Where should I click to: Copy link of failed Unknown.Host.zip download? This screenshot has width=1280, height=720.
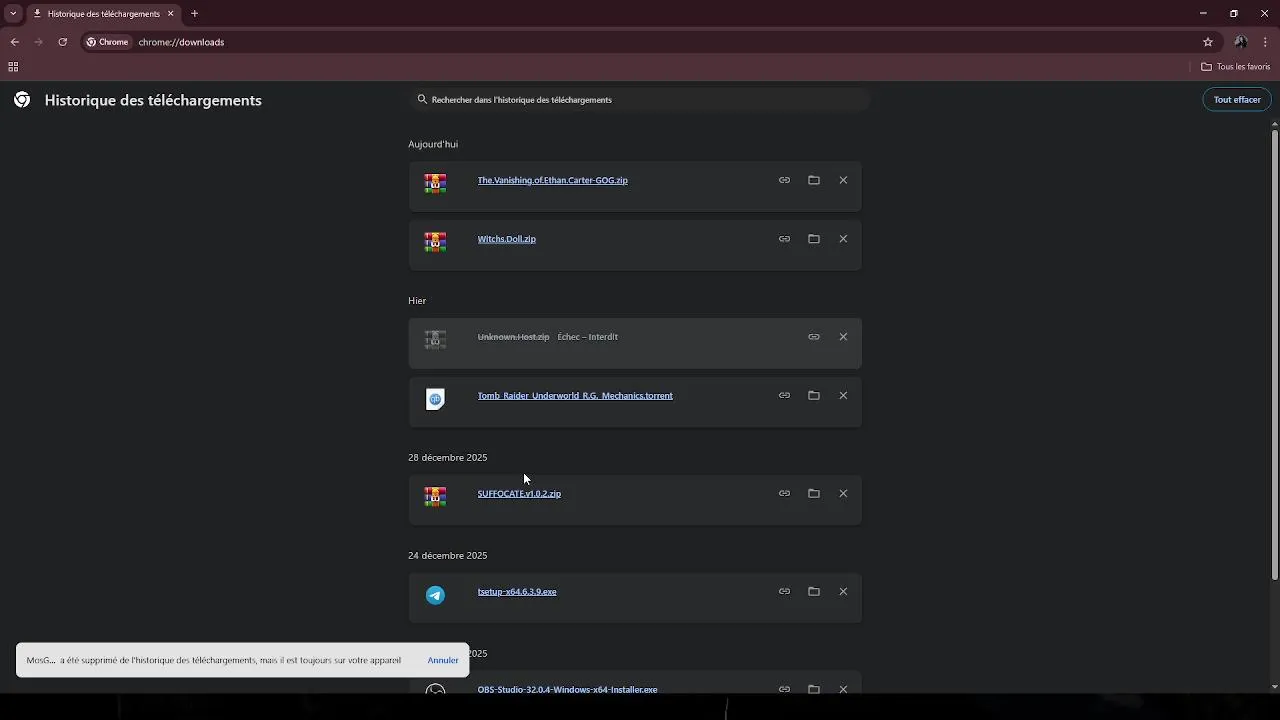click(x=814, y=337)
